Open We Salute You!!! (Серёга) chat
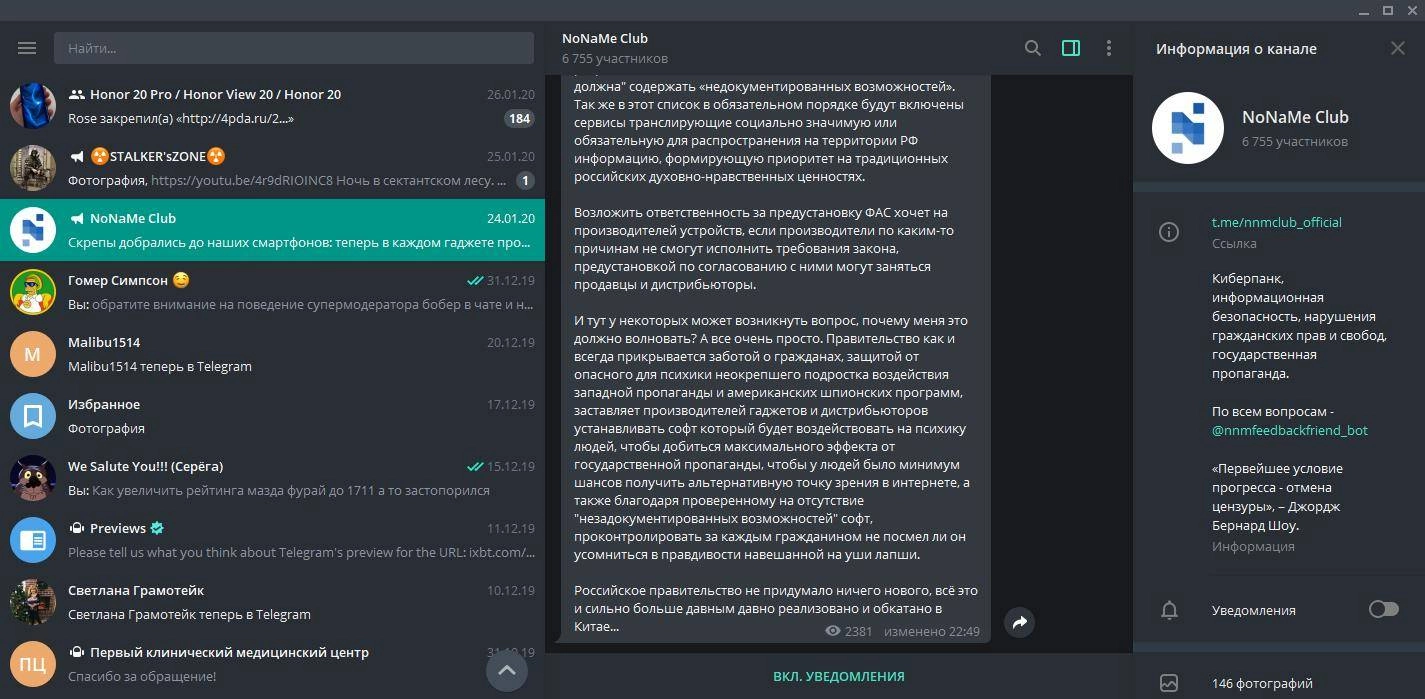The width and height of the screenshot is (1425, 699). [x=272, y=478]
